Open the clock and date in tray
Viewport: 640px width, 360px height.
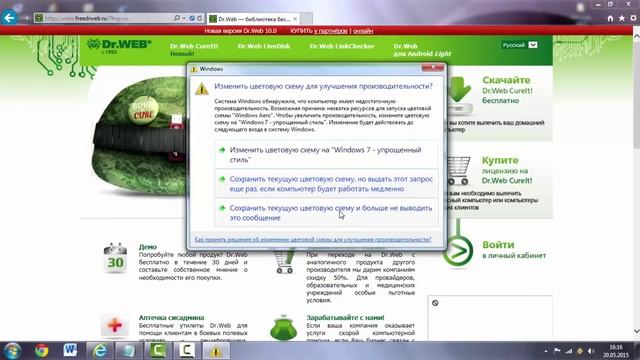pyautogui.click(x=616, y=351)
